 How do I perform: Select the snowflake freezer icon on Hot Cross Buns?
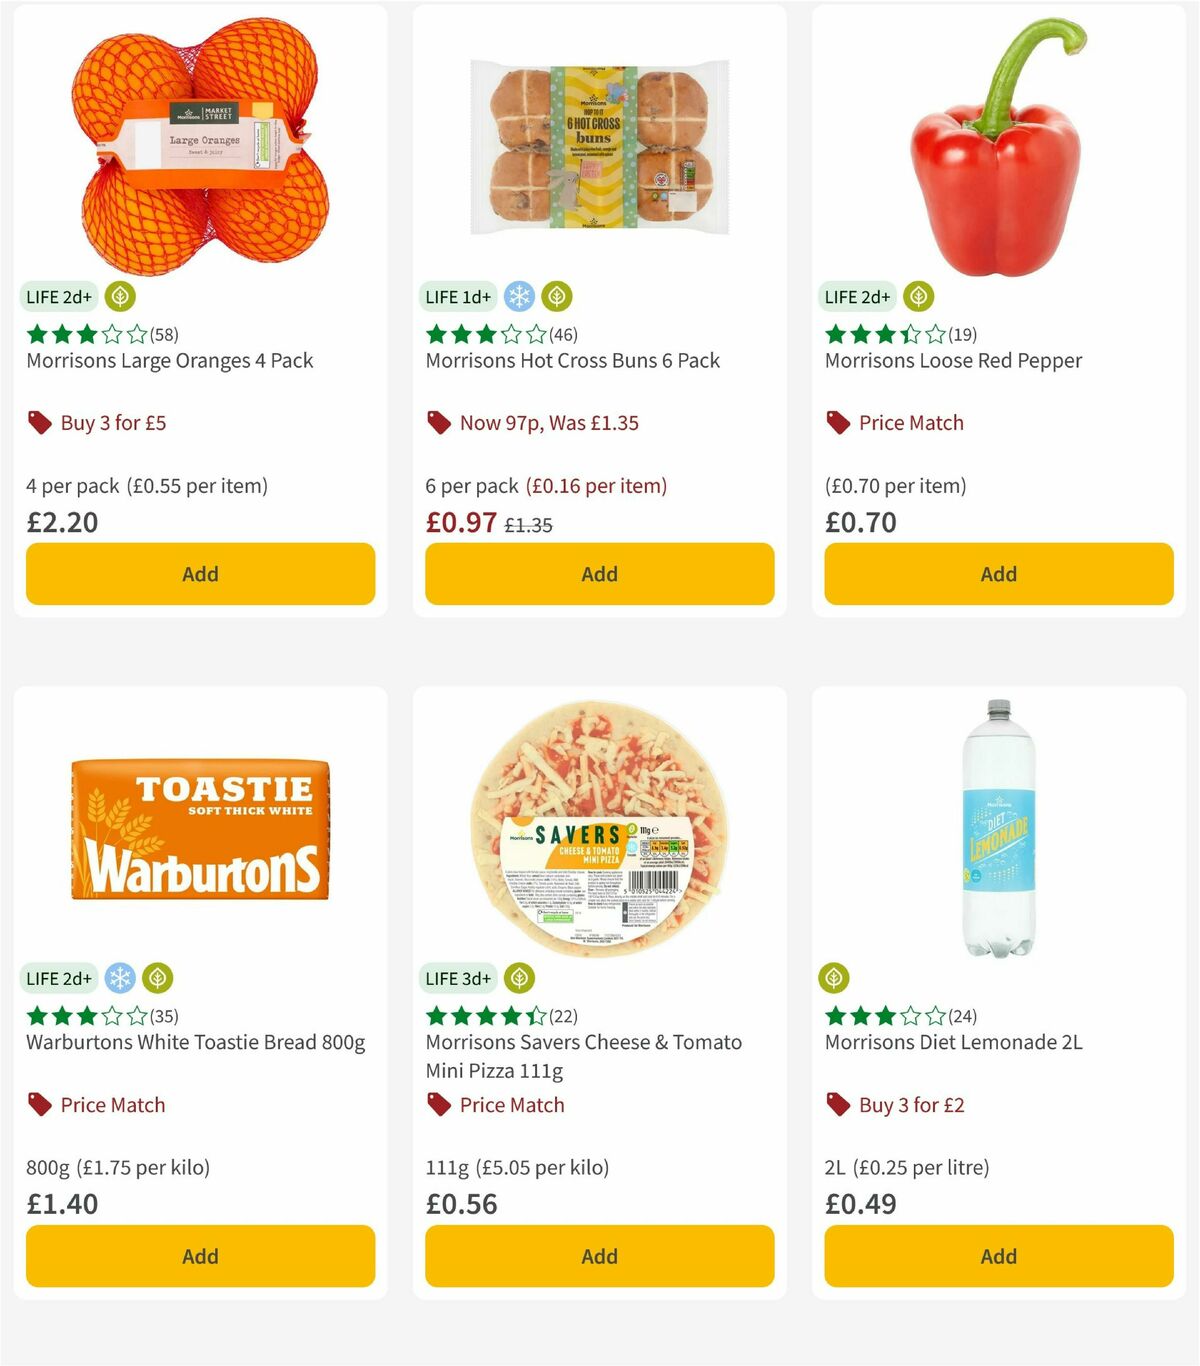(x=521, y=296)
